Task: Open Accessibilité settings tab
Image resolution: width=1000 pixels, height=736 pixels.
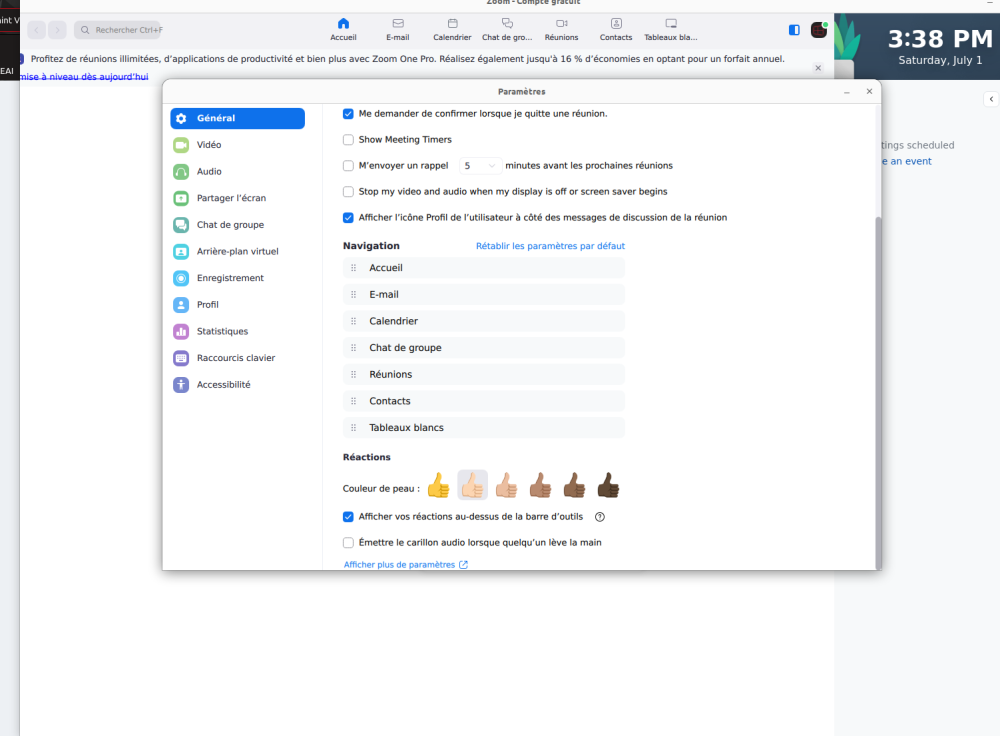Action: click(237, 385)
